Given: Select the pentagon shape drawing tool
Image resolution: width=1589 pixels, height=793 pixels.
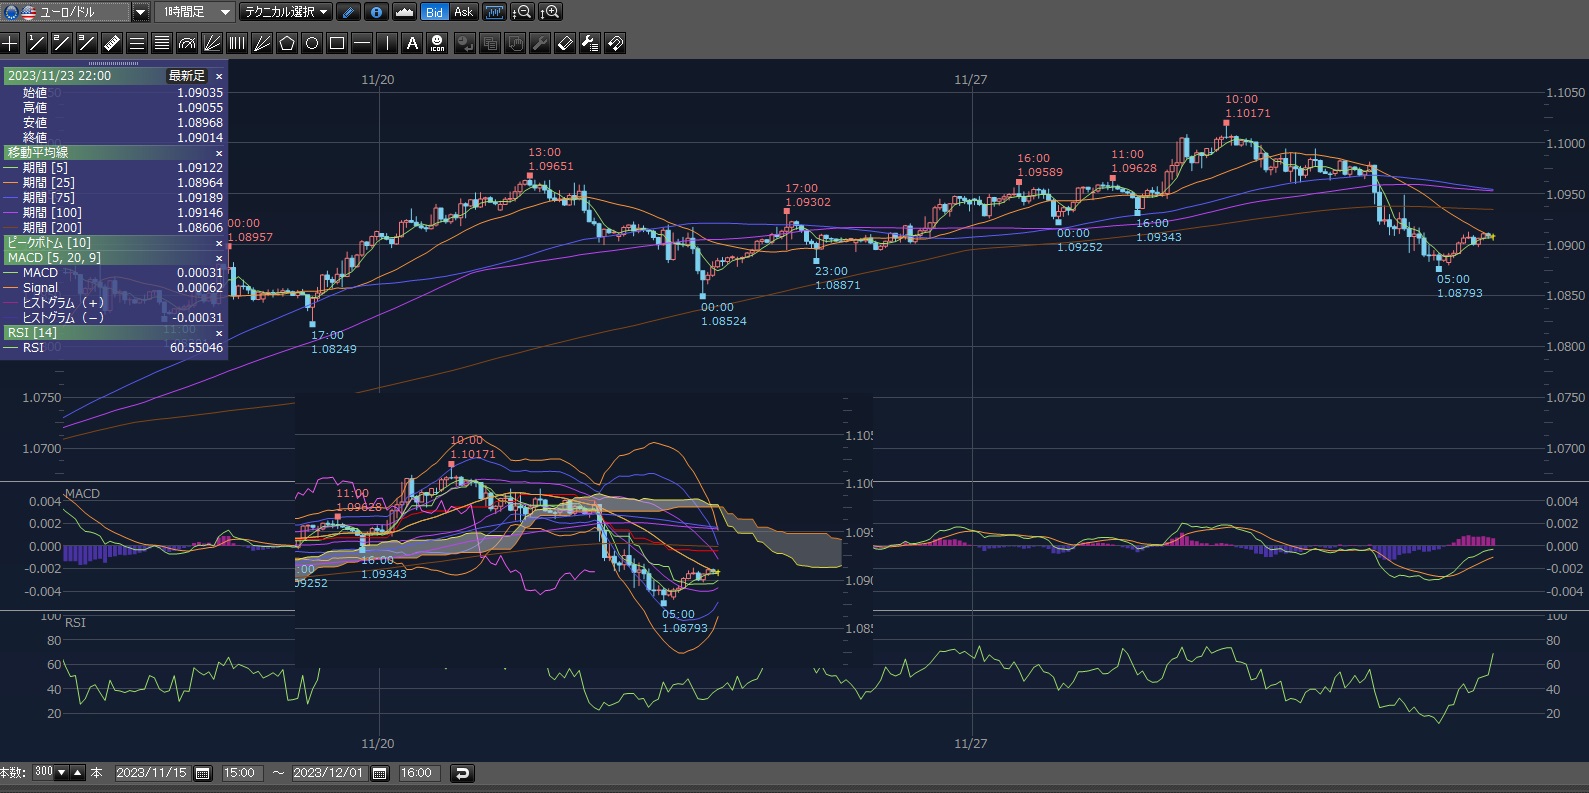Looking at the screenshot, I should [x=287, y=43].
